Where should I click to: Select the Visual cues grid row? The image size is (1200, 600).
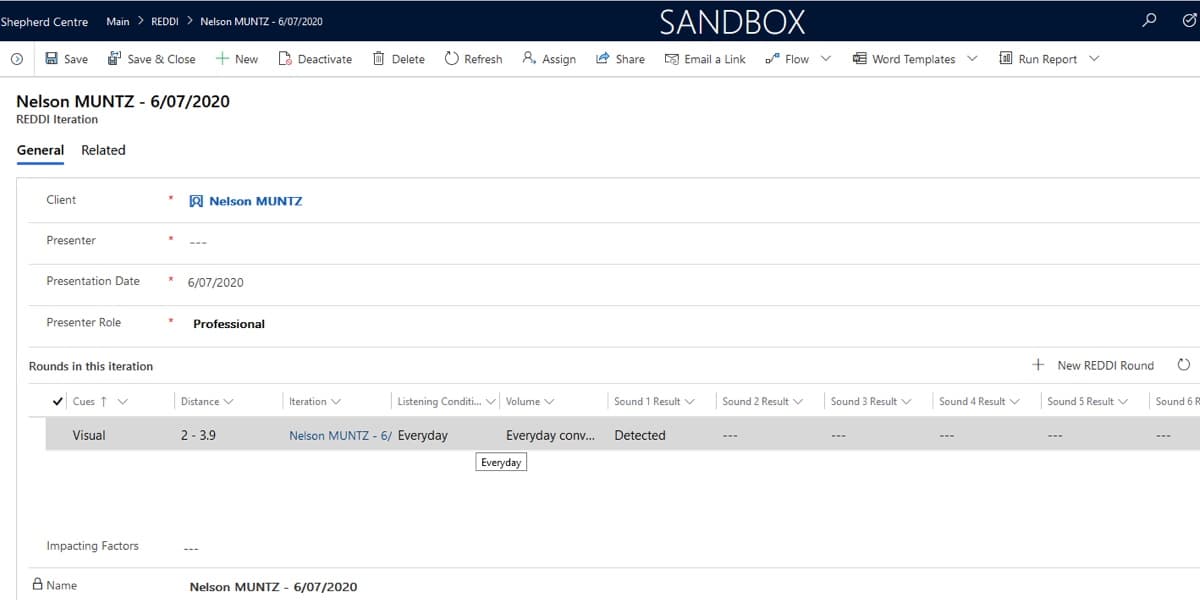click(x=89, y=435)
